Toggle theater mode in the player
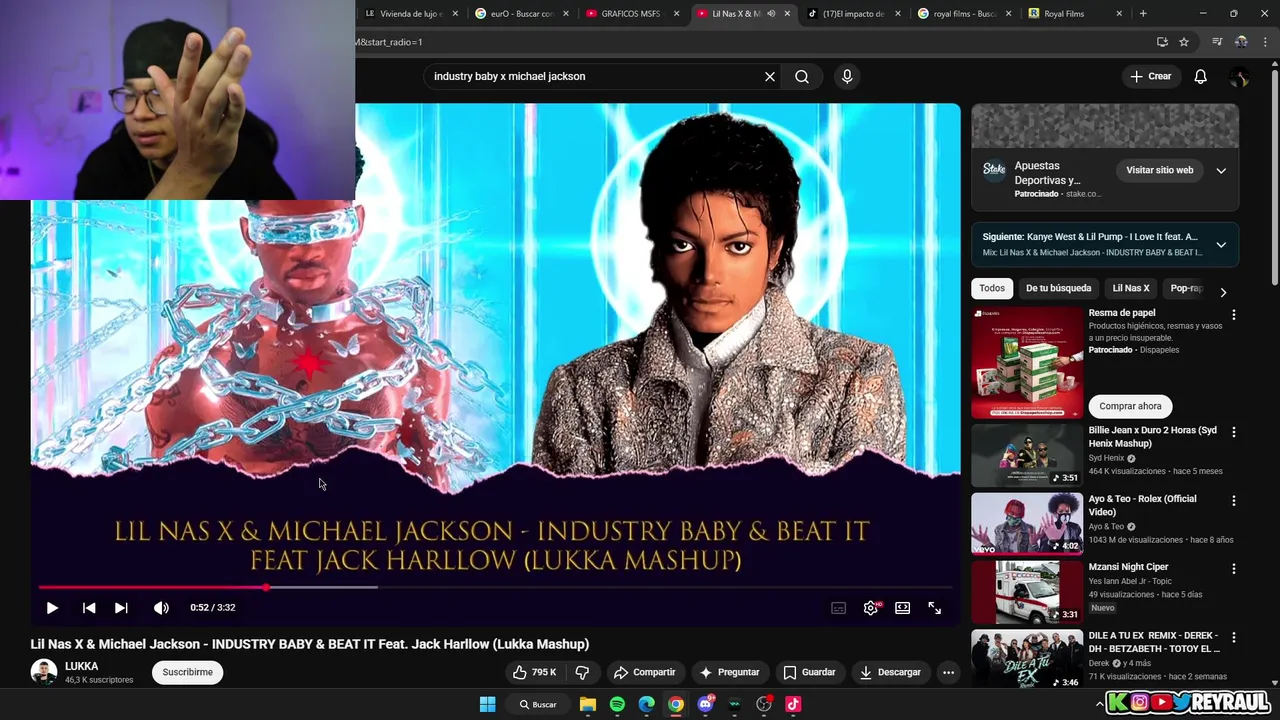The height and width of the screenshot is (720, 1280). click(x=903, y=608)
